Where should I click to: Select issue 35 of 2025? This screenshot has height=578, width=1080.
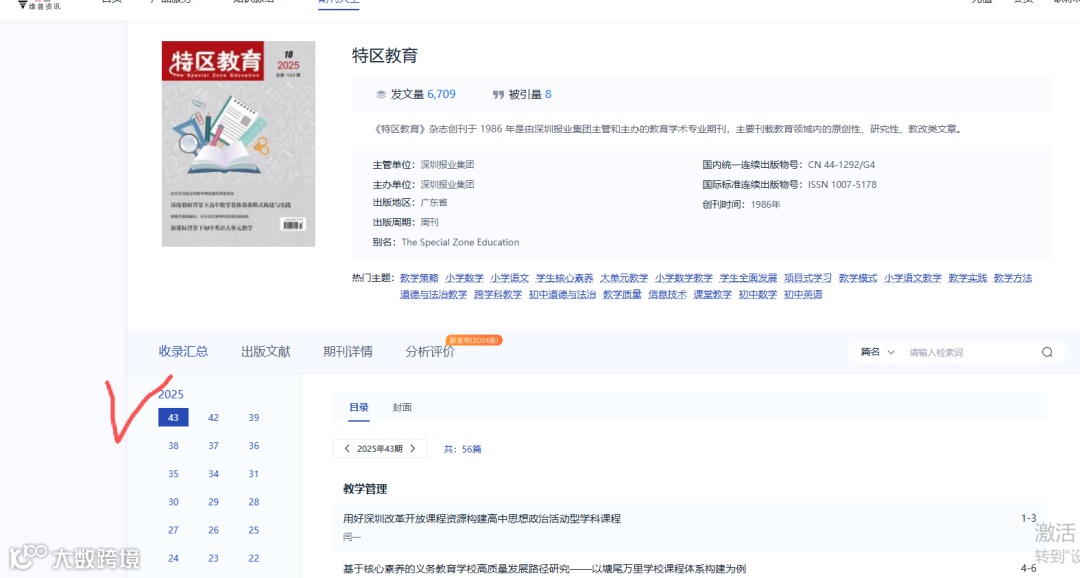[174, 474]
